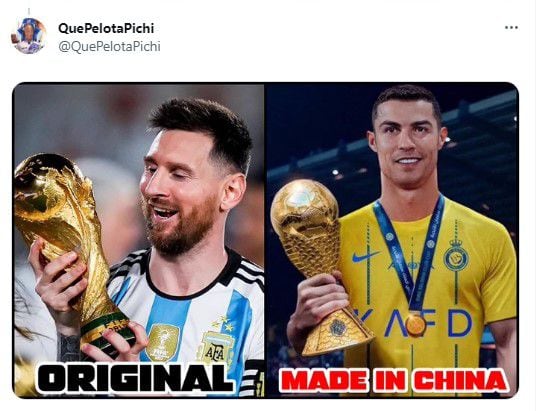This screenshot has width=539, height=411.
Task: Click the black ORIGINAL caption text
Action: point(135,378)
